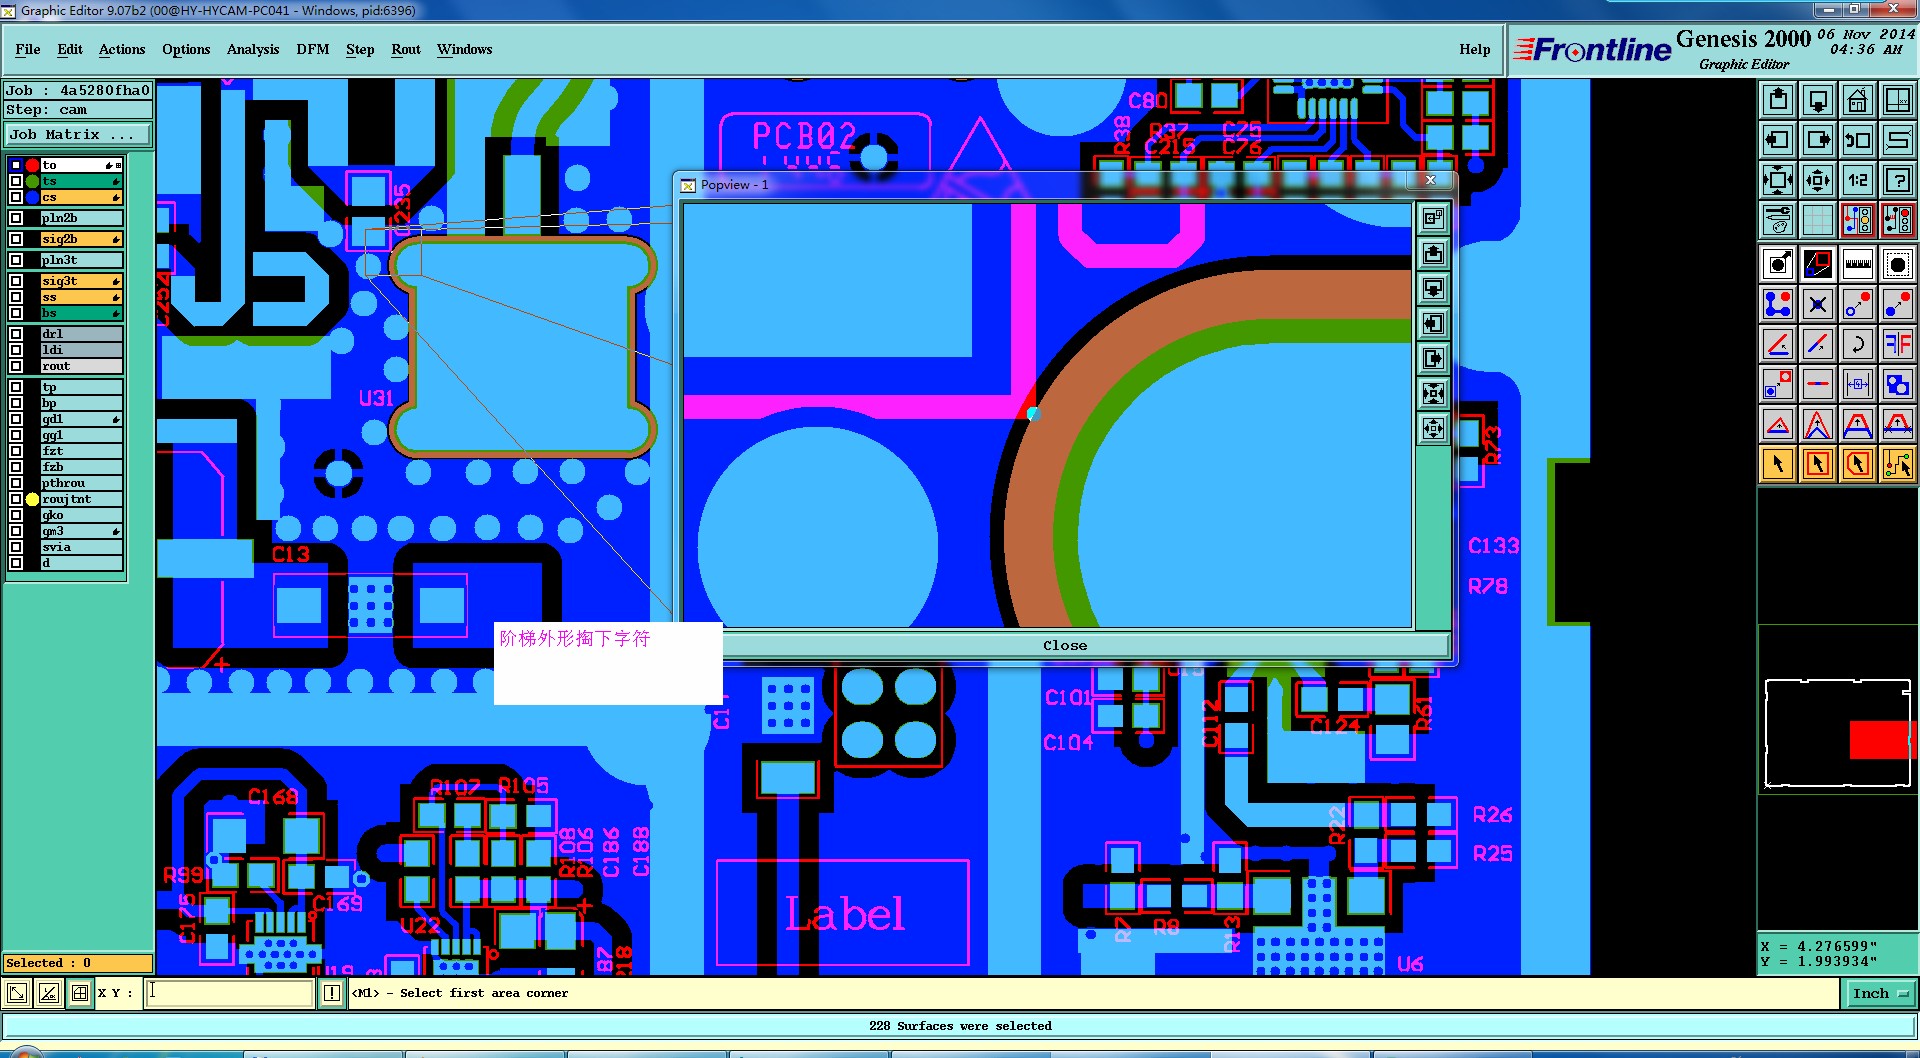The width and height of the screenshot is (1920, 1058).
Task: Select the rotate arrow tool icon
Action: tap(1858, 344)
